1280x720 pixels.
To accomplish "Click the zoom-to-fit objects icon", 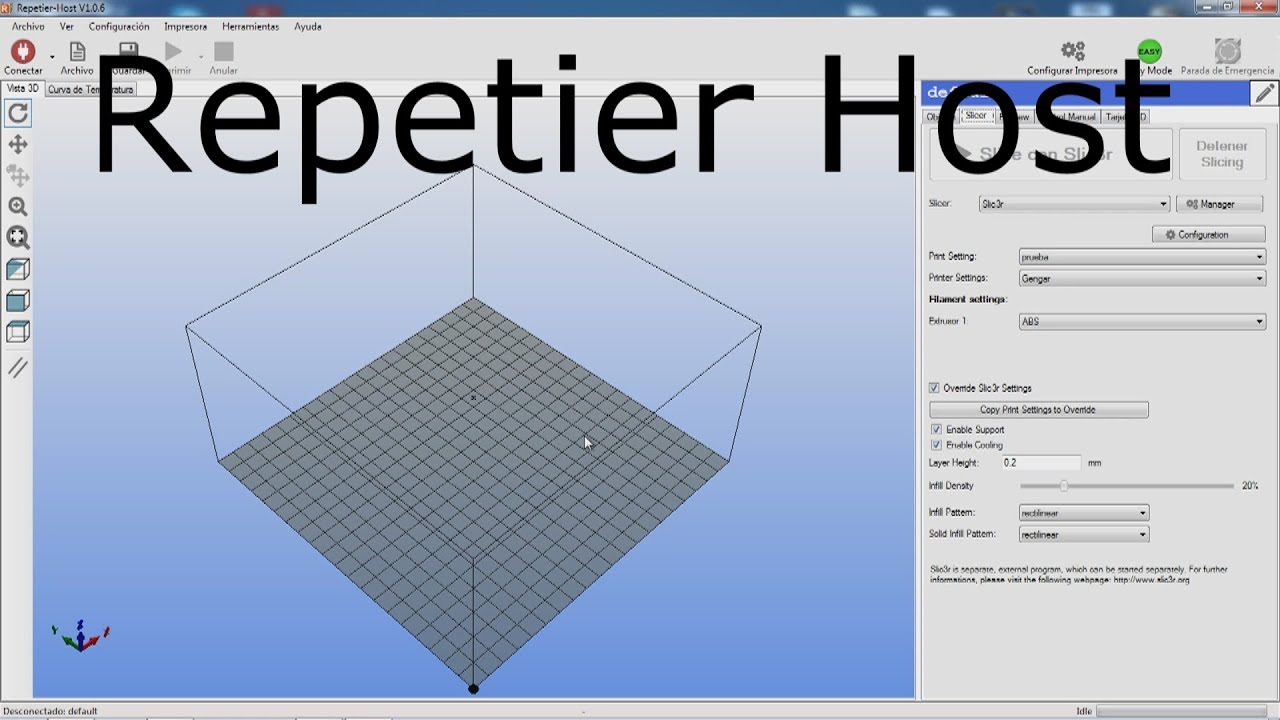I will [18, 238].
